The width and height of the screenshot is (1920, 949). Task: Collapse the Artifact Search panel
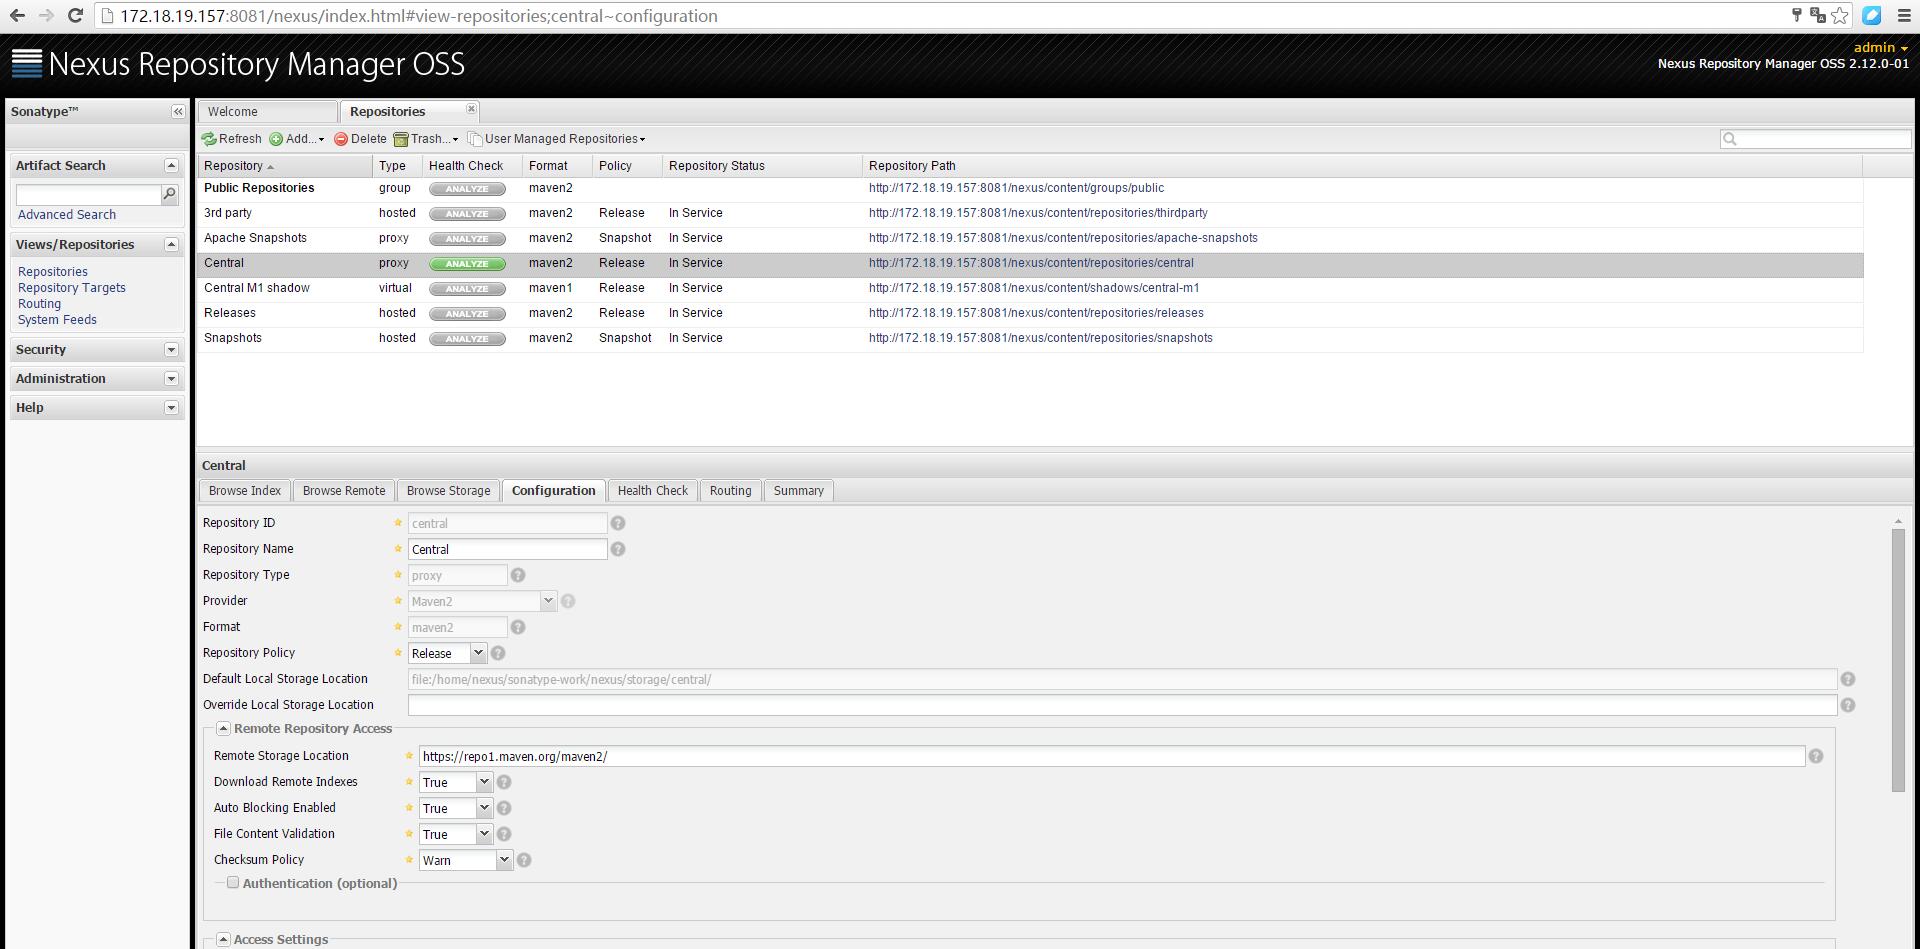coord(171,166)
